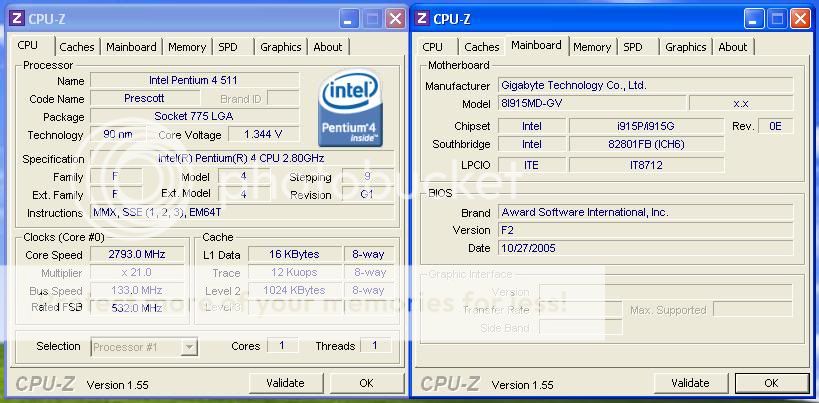The width and height of the screenshot is (819, 403).
Task: Click the CPU-Z icon in left window title bar
Action: 17,19
